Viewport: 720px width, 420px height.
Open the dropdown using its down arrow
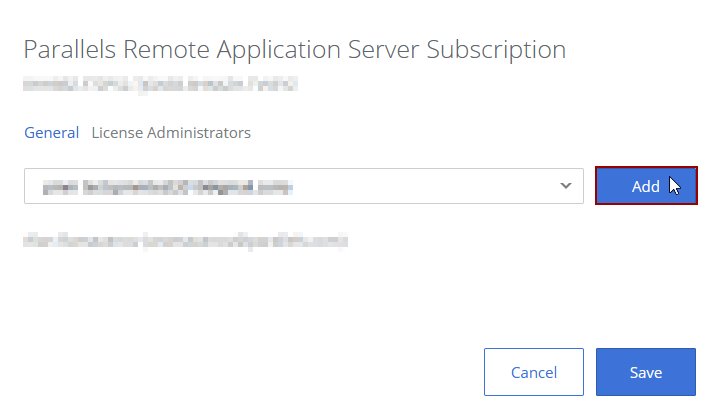(566, 186)
